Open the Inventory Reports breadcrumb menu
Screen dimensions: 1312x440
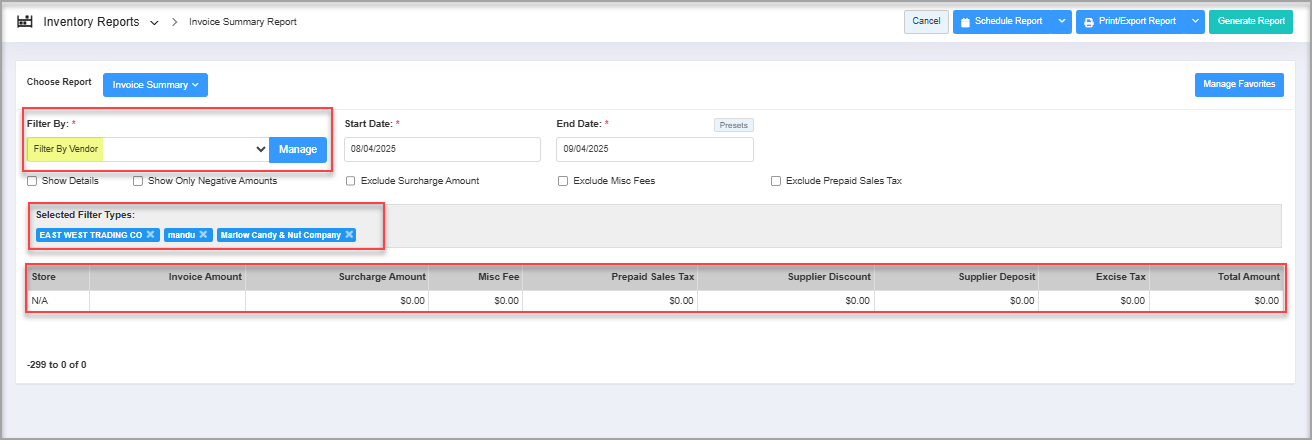coord(154,22)
